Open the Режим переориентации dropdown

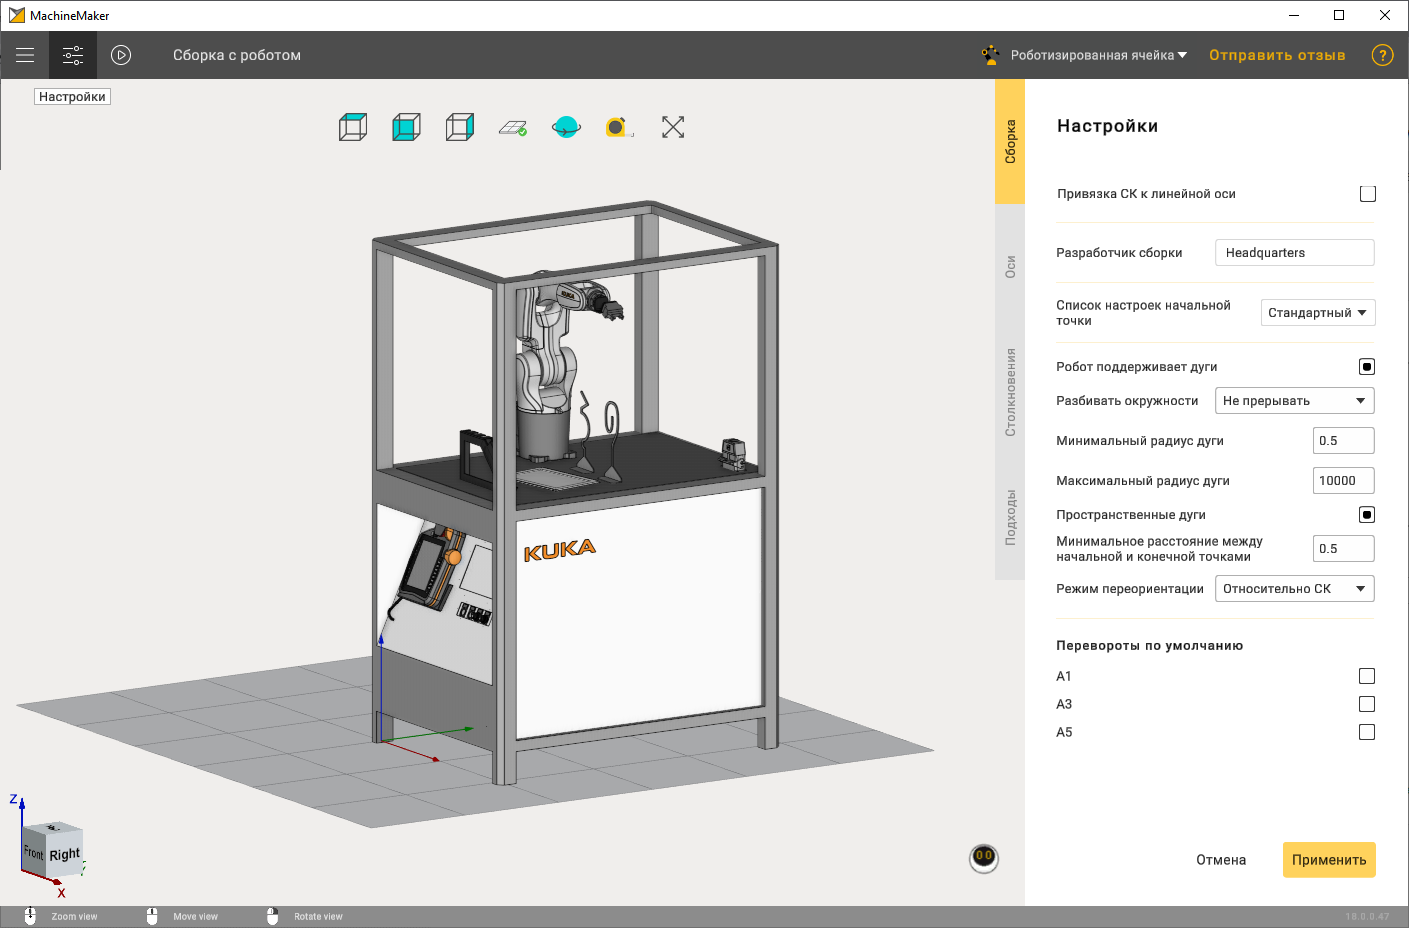click(x=1295, y=589)
